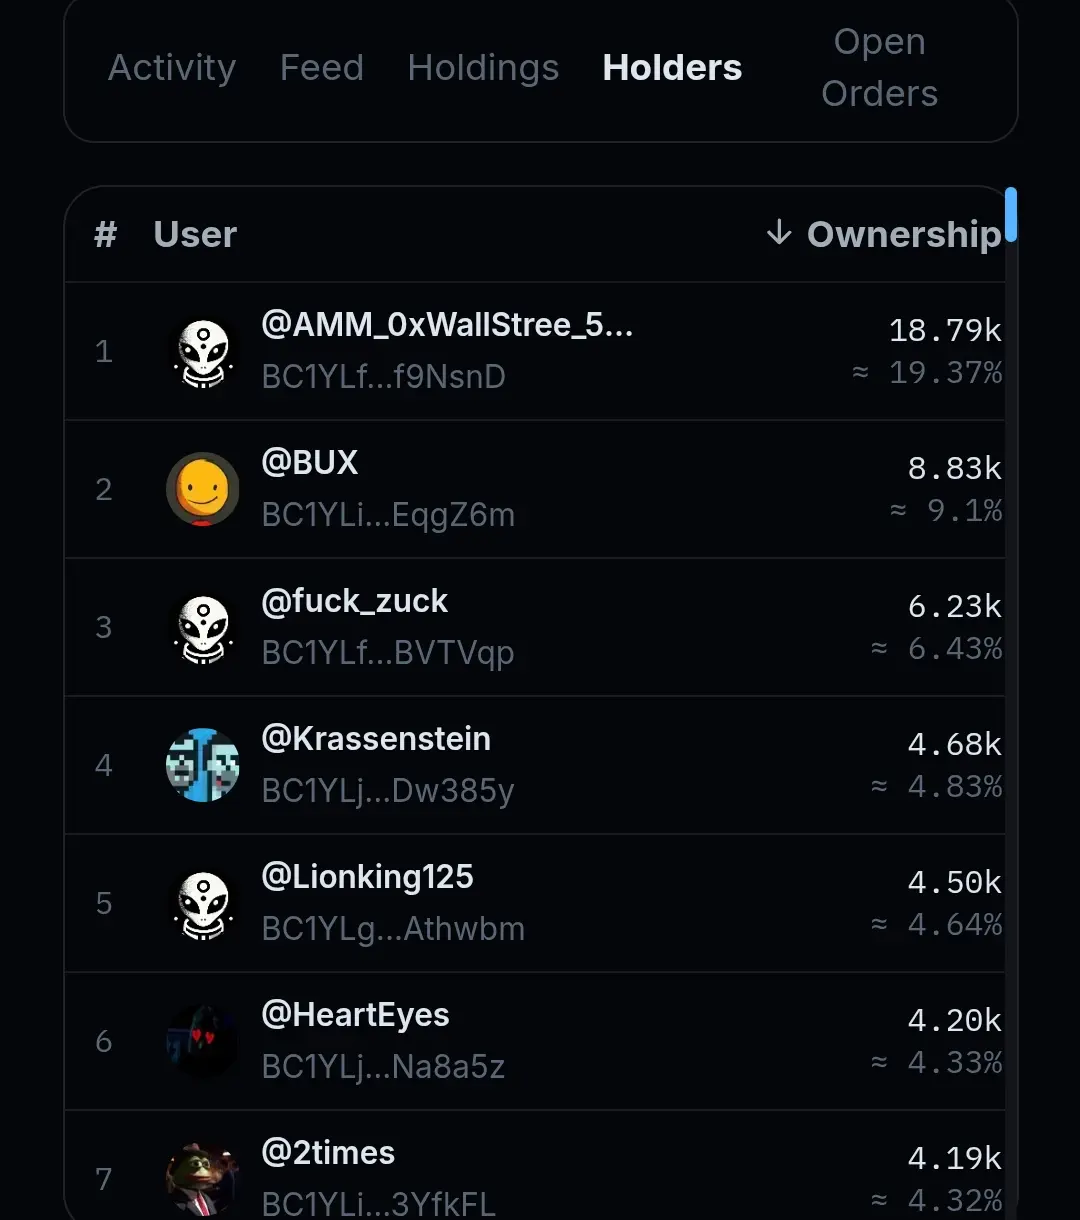Click the downward sort arrow beside Ownership
1080x1220 pixels.
pos(778,234)
